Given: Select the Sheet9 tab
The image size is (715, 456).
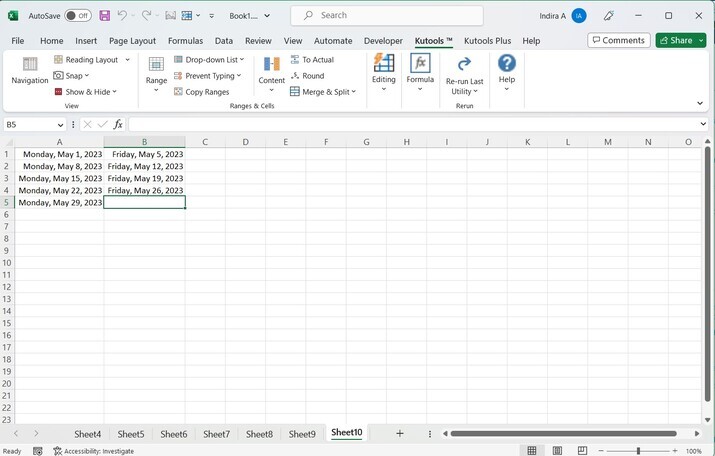Looking at the screenshot, I should pyautogui.click(x=302, y=434).
